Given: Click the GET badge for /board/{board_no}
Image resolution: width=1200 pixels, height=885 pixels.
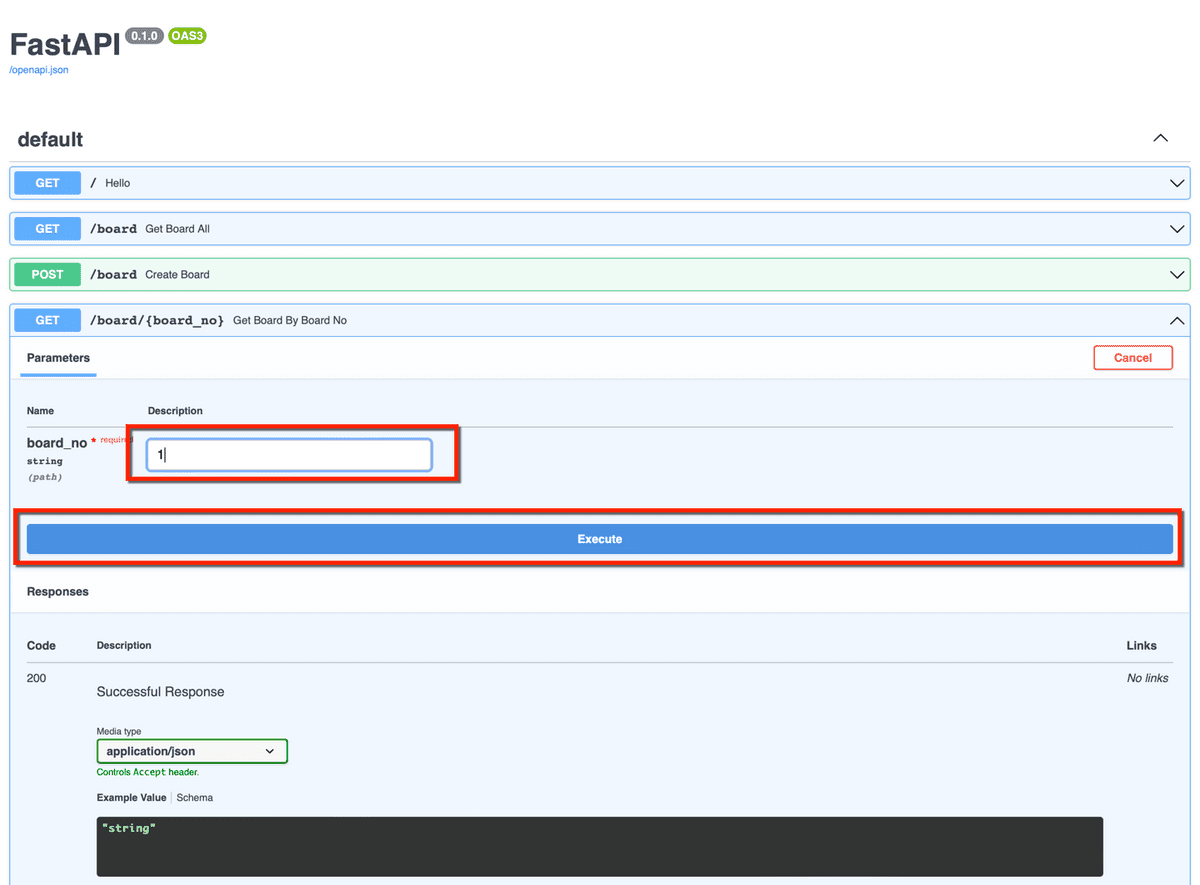Looking at the screenshot, I should (x=48, y=320).
